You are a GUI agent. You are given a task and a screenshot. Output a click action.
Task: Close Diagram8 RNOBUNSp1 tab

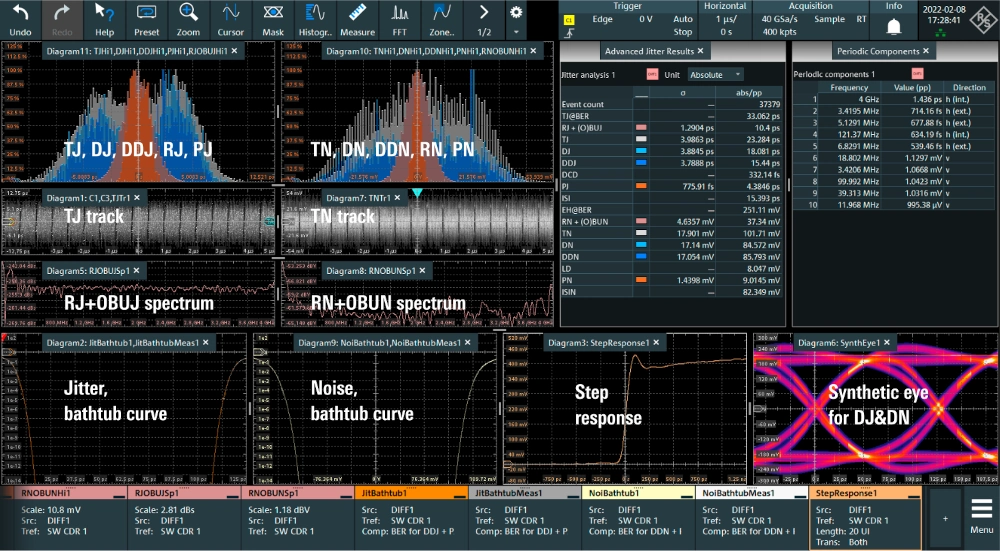click(x=422, y=270)
